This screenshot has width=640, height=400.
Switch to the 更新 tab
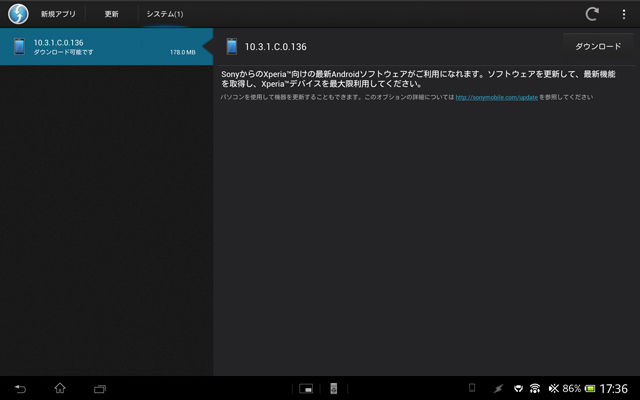(x=111, y=14)
